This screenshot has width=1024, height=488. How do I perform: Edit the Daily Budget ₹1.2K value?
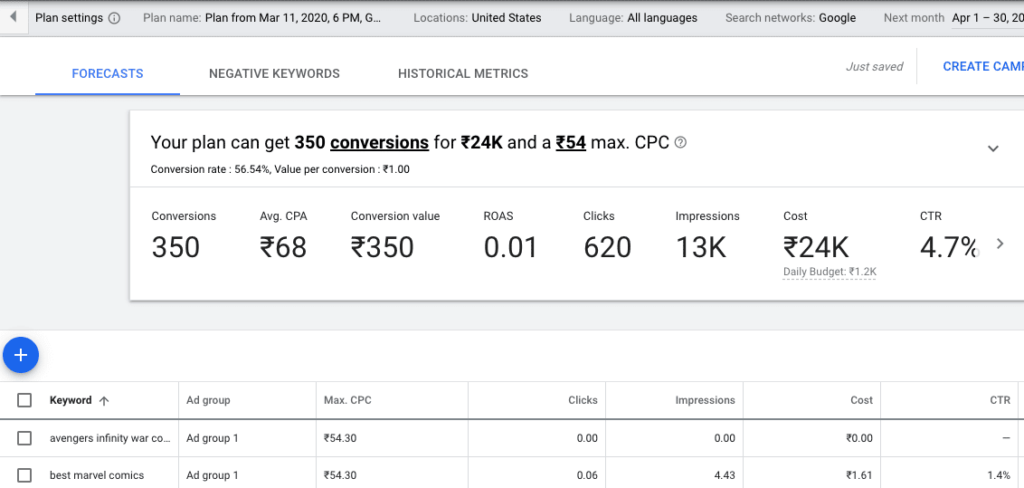point(829,272)
